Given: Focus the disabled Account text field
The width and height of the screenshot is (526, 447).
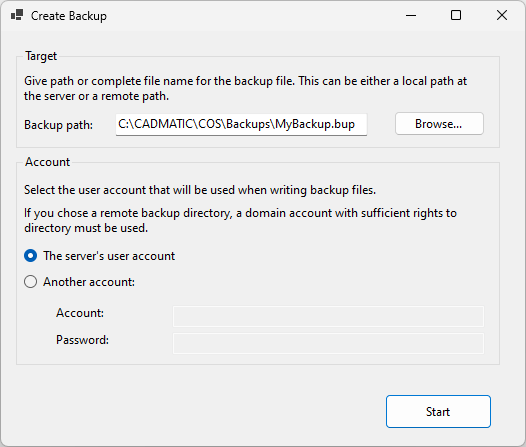Looking at the screenshot, I should click(328, 316).
